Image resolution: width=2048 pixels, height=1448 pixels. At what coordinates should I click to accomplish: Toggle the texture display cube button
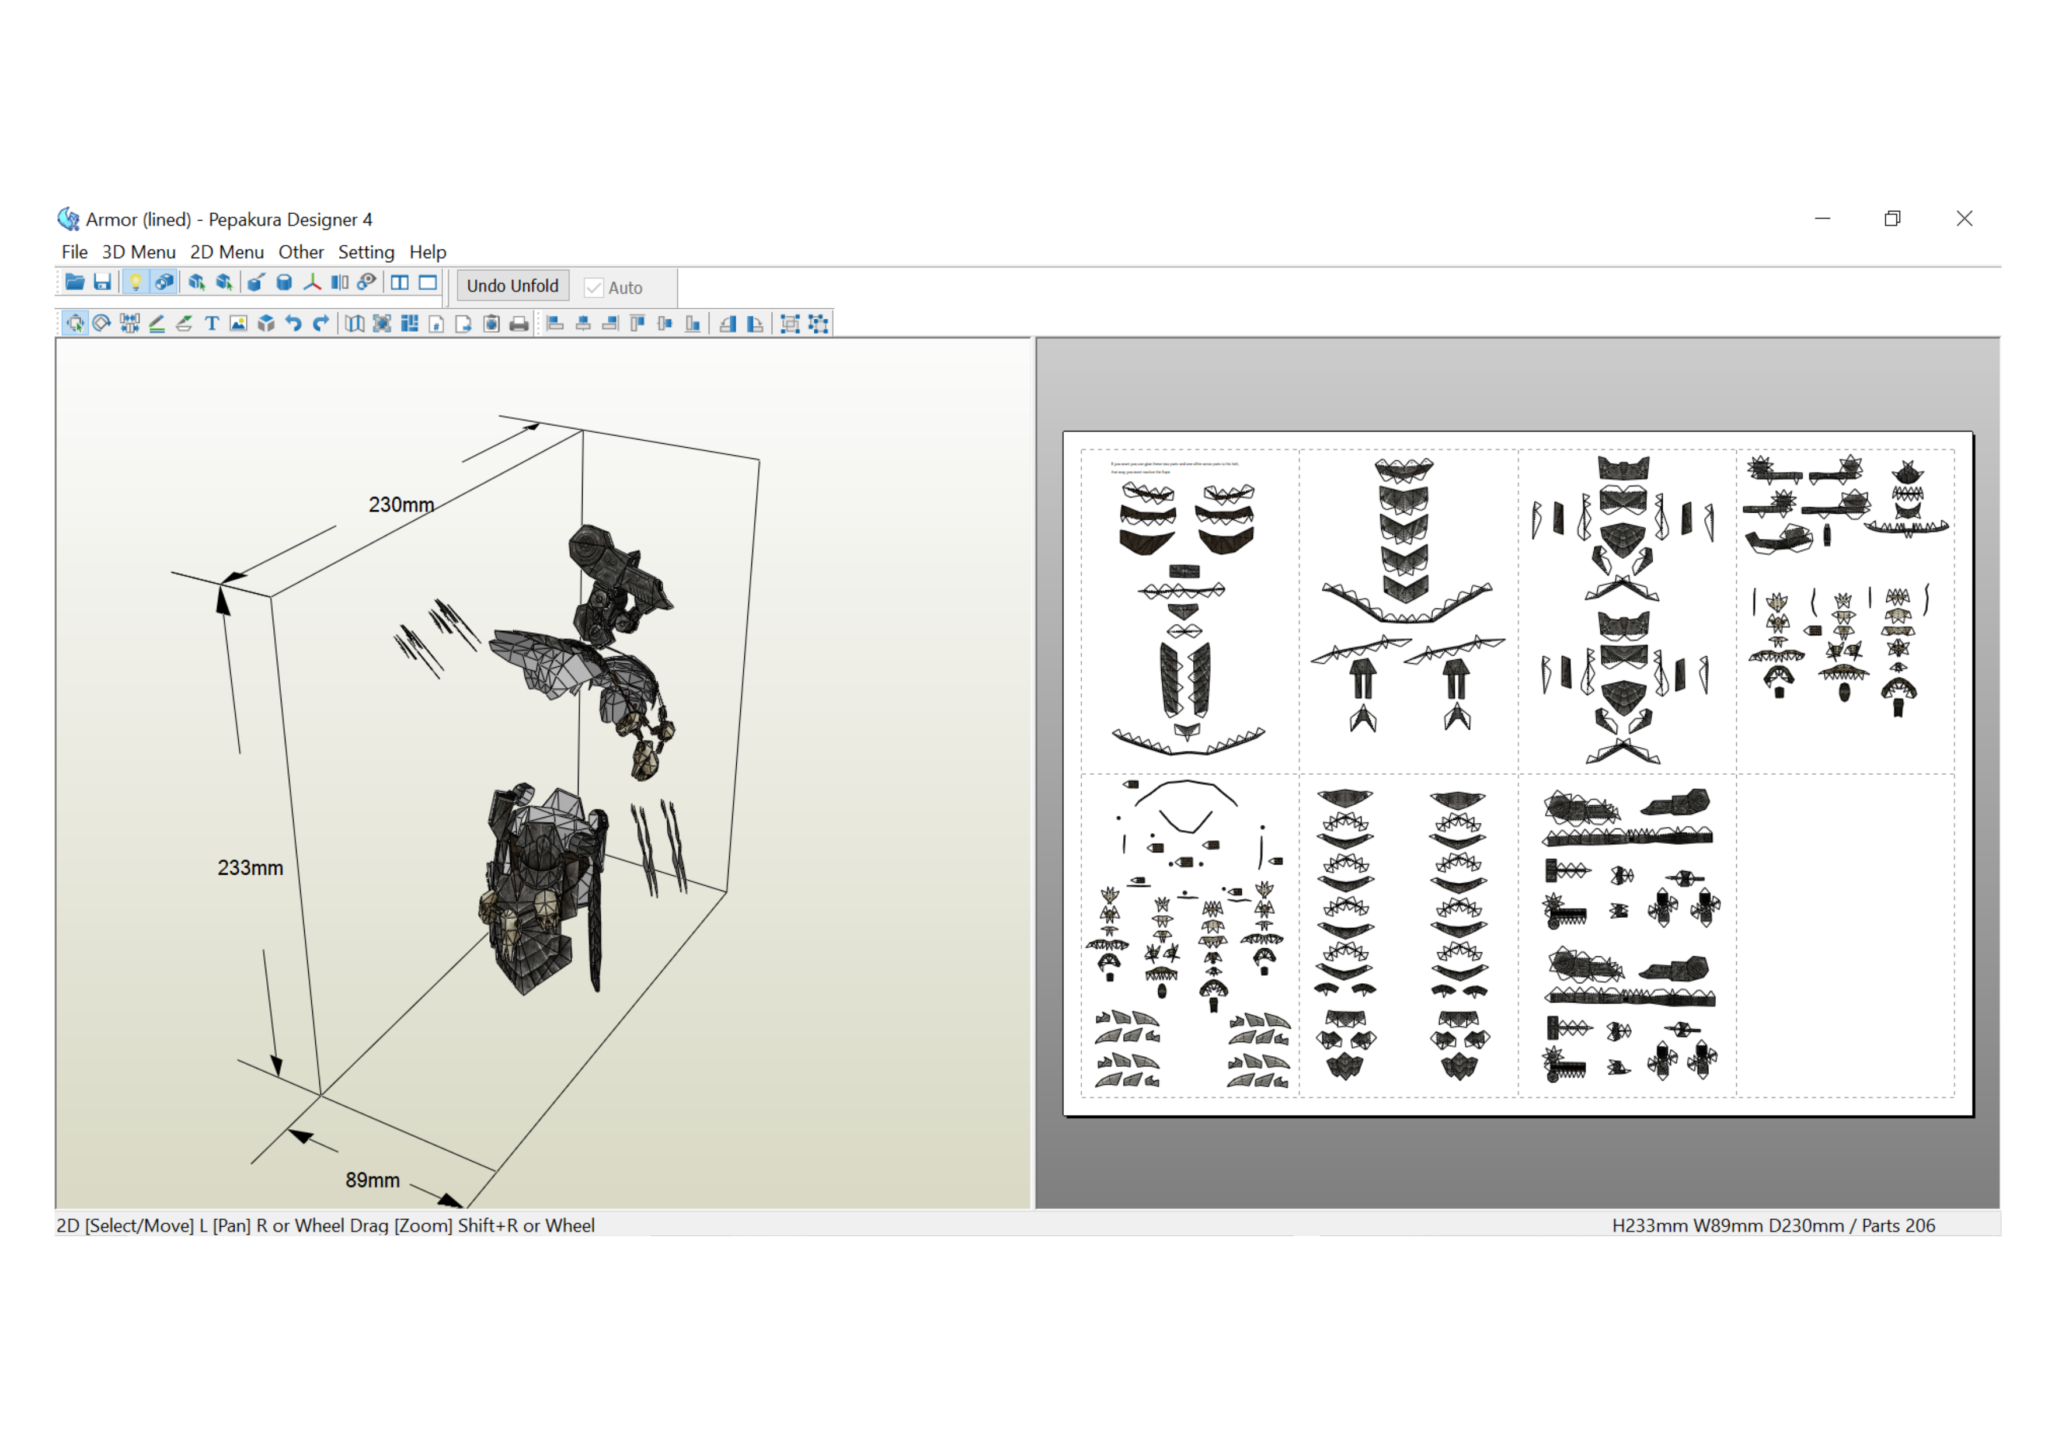[164, 283]
